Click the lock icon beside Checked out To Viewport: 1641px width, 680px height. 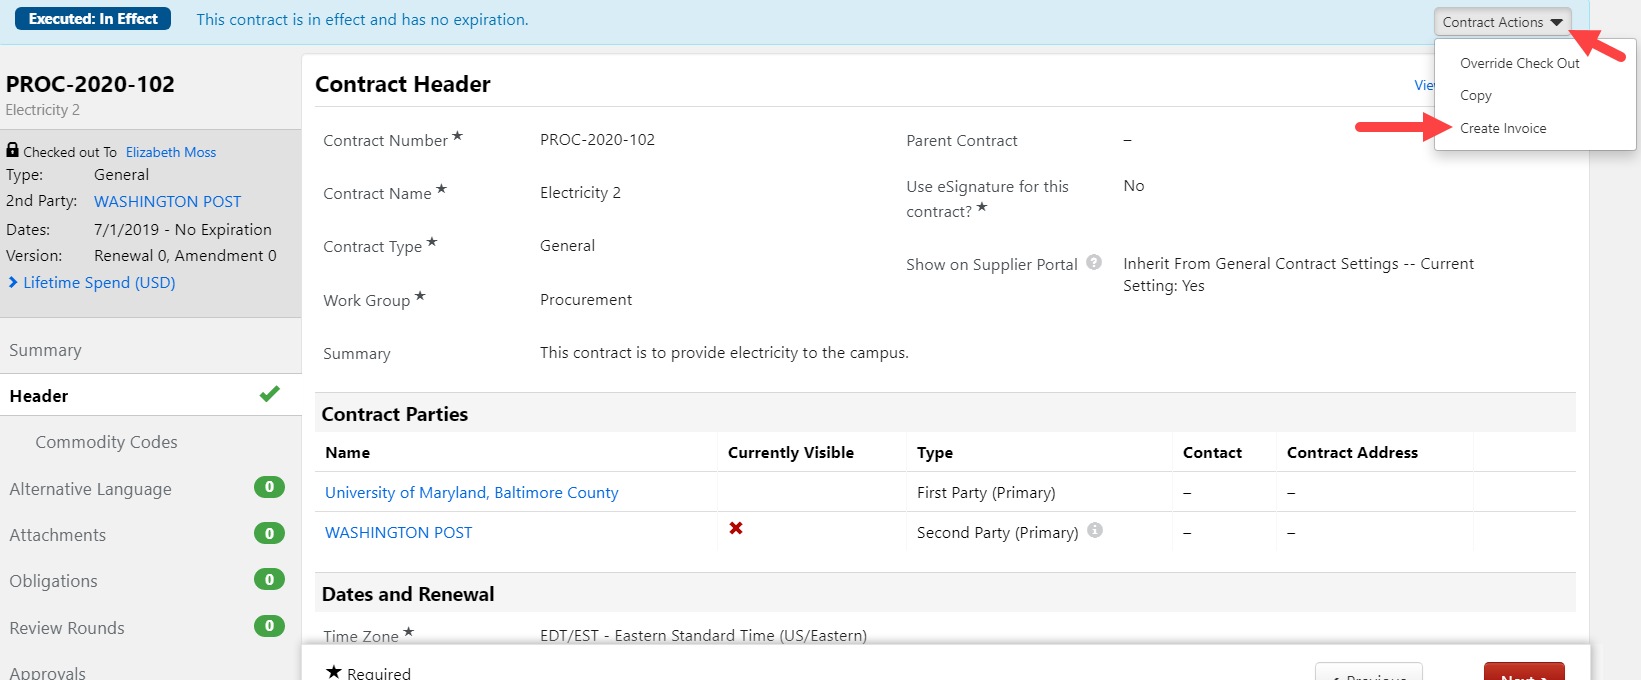[12, 150]
